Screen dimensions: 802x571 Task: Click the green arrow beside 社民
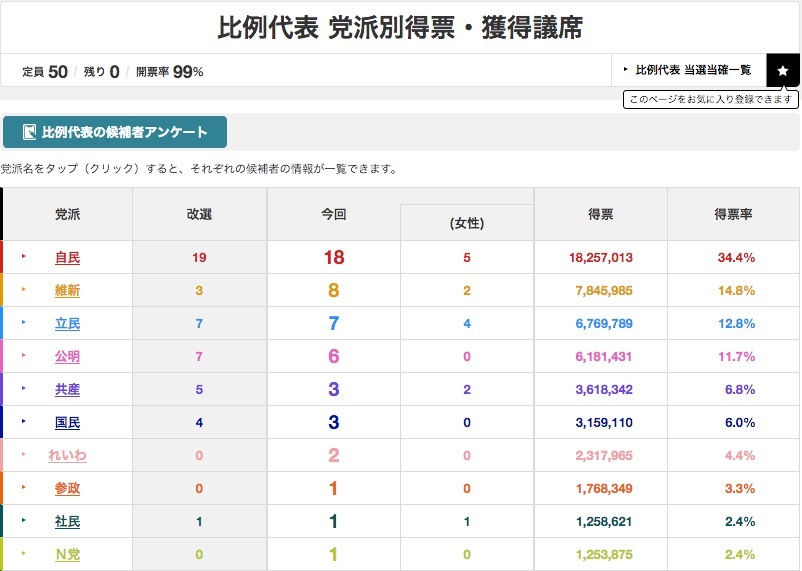(24, 520)
